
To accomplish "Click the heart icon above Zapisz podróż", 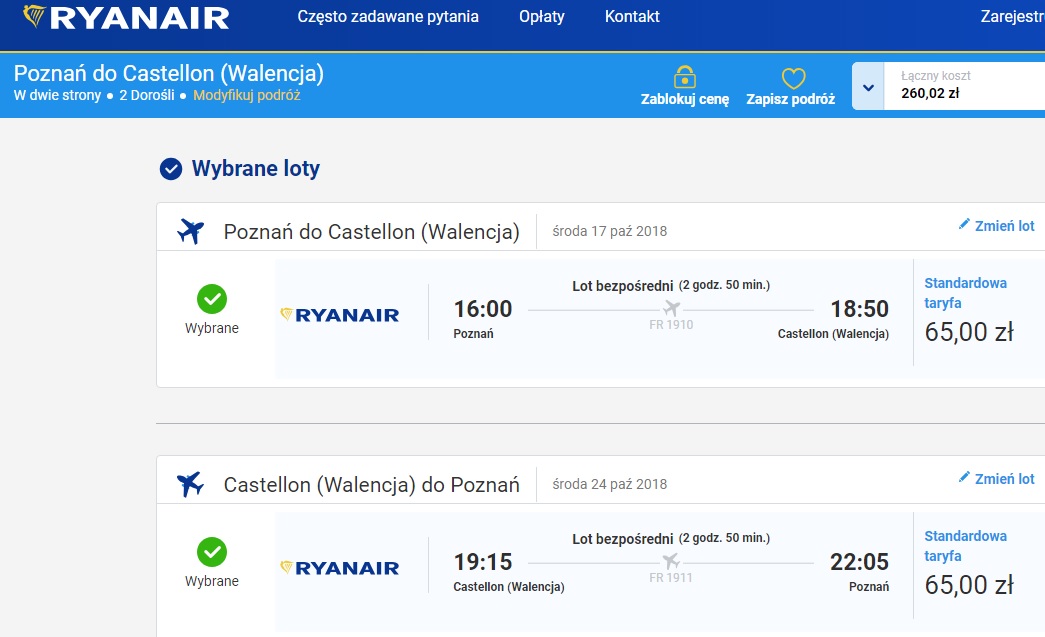I will [793, 78].
